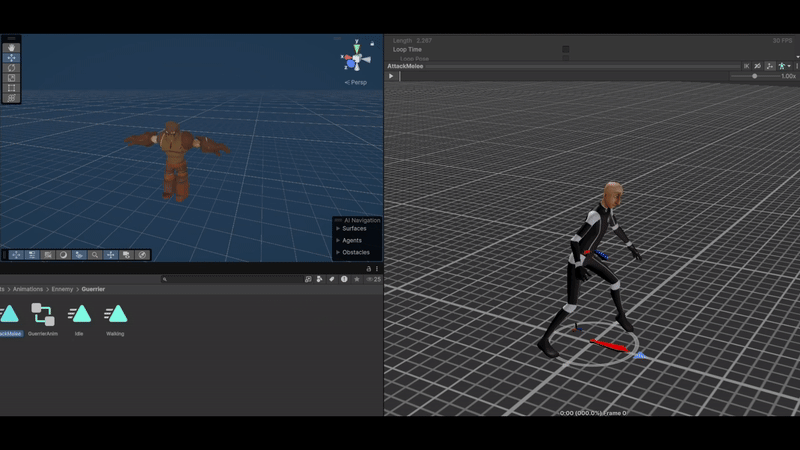Toggle hidden packages visibility (eye 25)
Viewport: 800px width, 450px height.
[374, 279]
